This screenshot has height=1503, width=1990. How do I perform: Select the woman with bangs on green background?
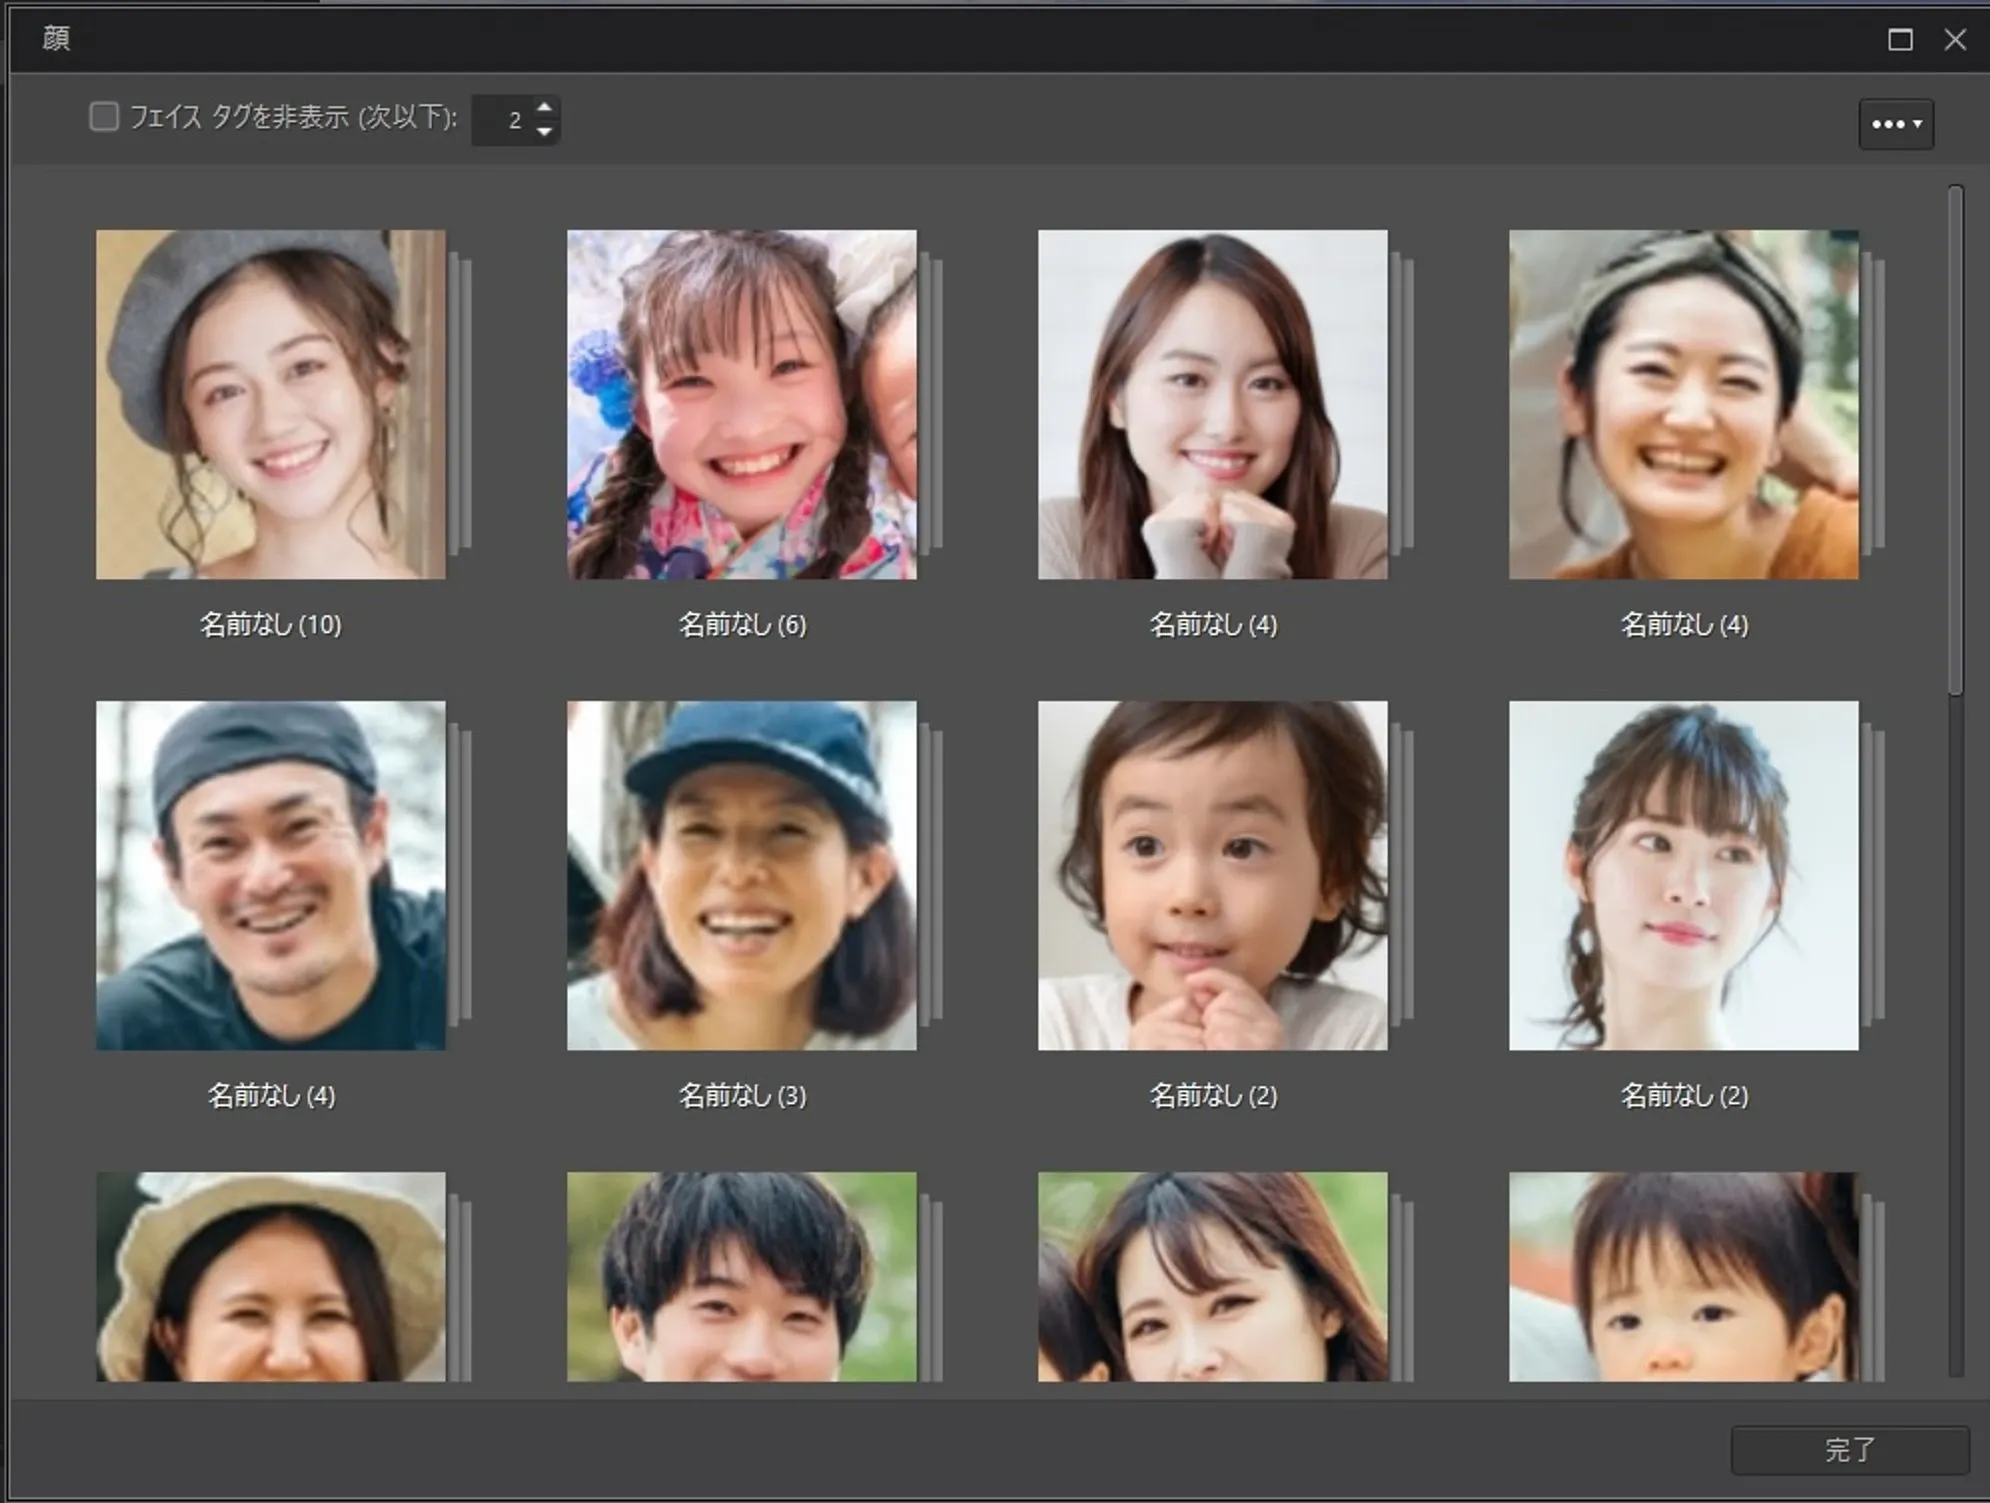1213,1277
